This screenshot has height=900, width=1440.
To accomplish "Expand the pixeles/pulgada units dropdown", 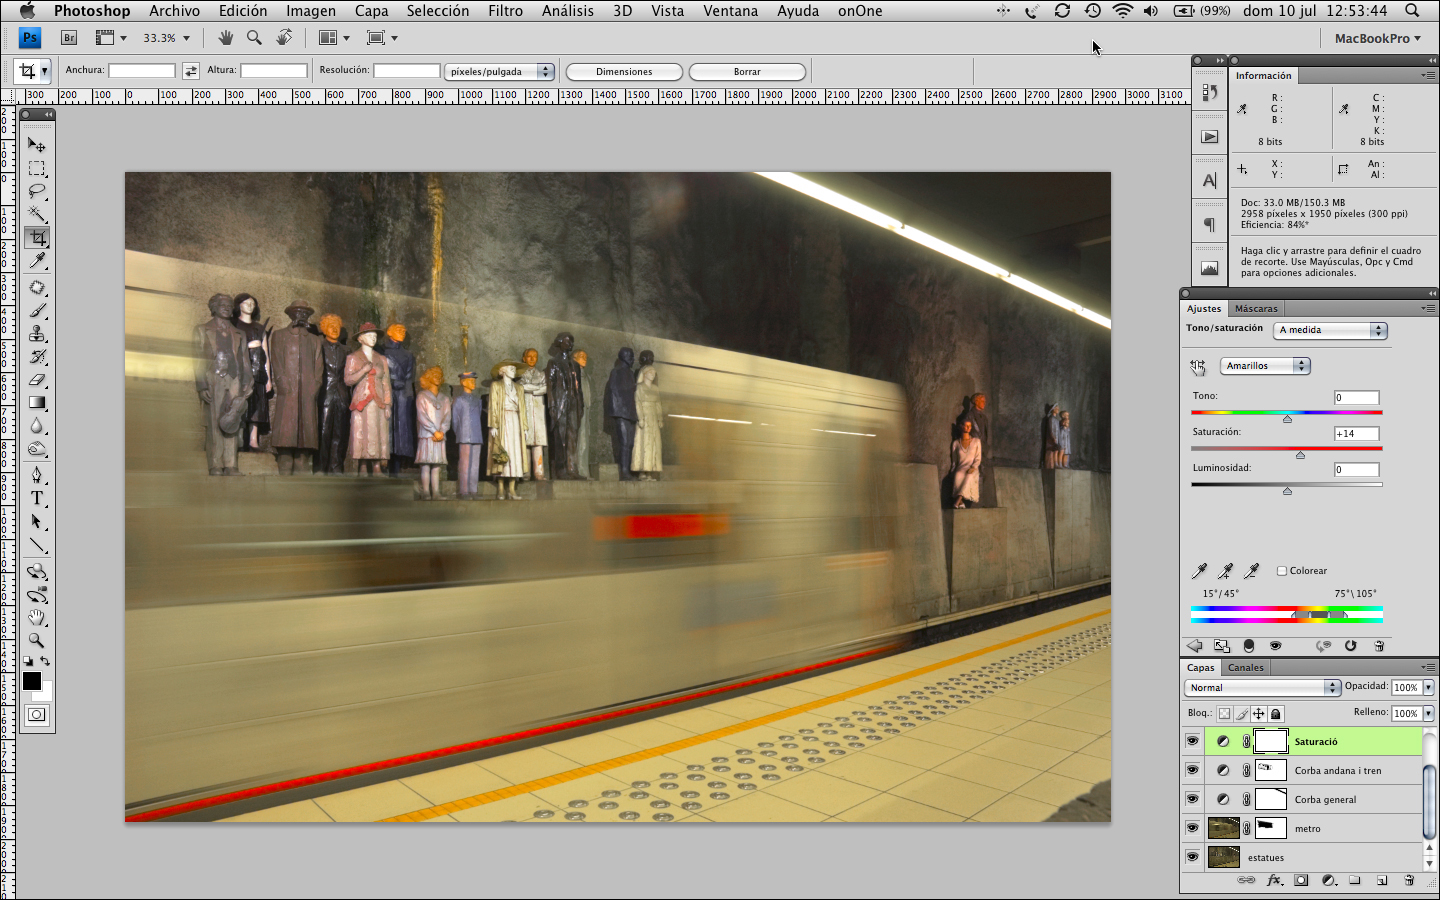I will pyautogui.click(x=499, y=72).
